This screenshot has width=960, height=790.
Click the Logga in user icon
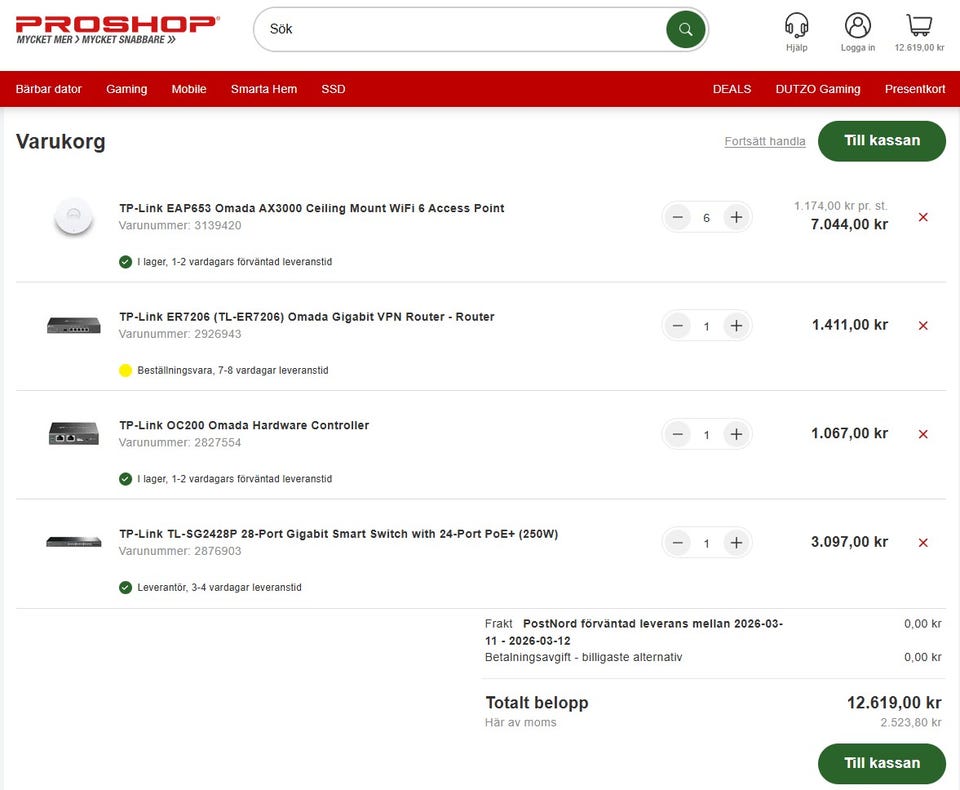[857, 26]
